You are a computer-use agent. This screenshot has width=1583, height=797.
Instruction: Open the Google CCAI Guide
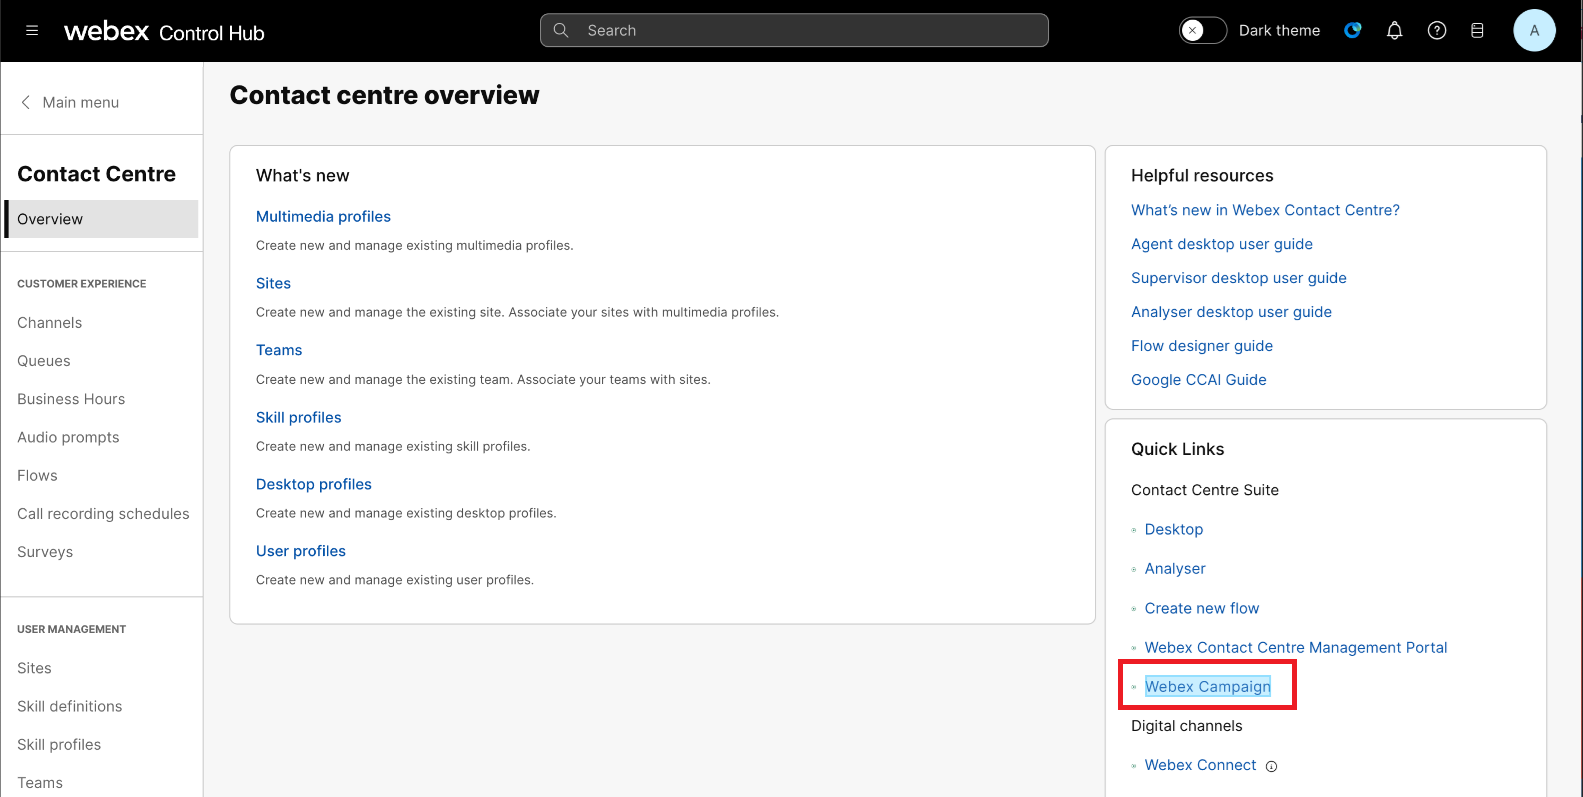pyautogui.click(x=1199, y=380)
